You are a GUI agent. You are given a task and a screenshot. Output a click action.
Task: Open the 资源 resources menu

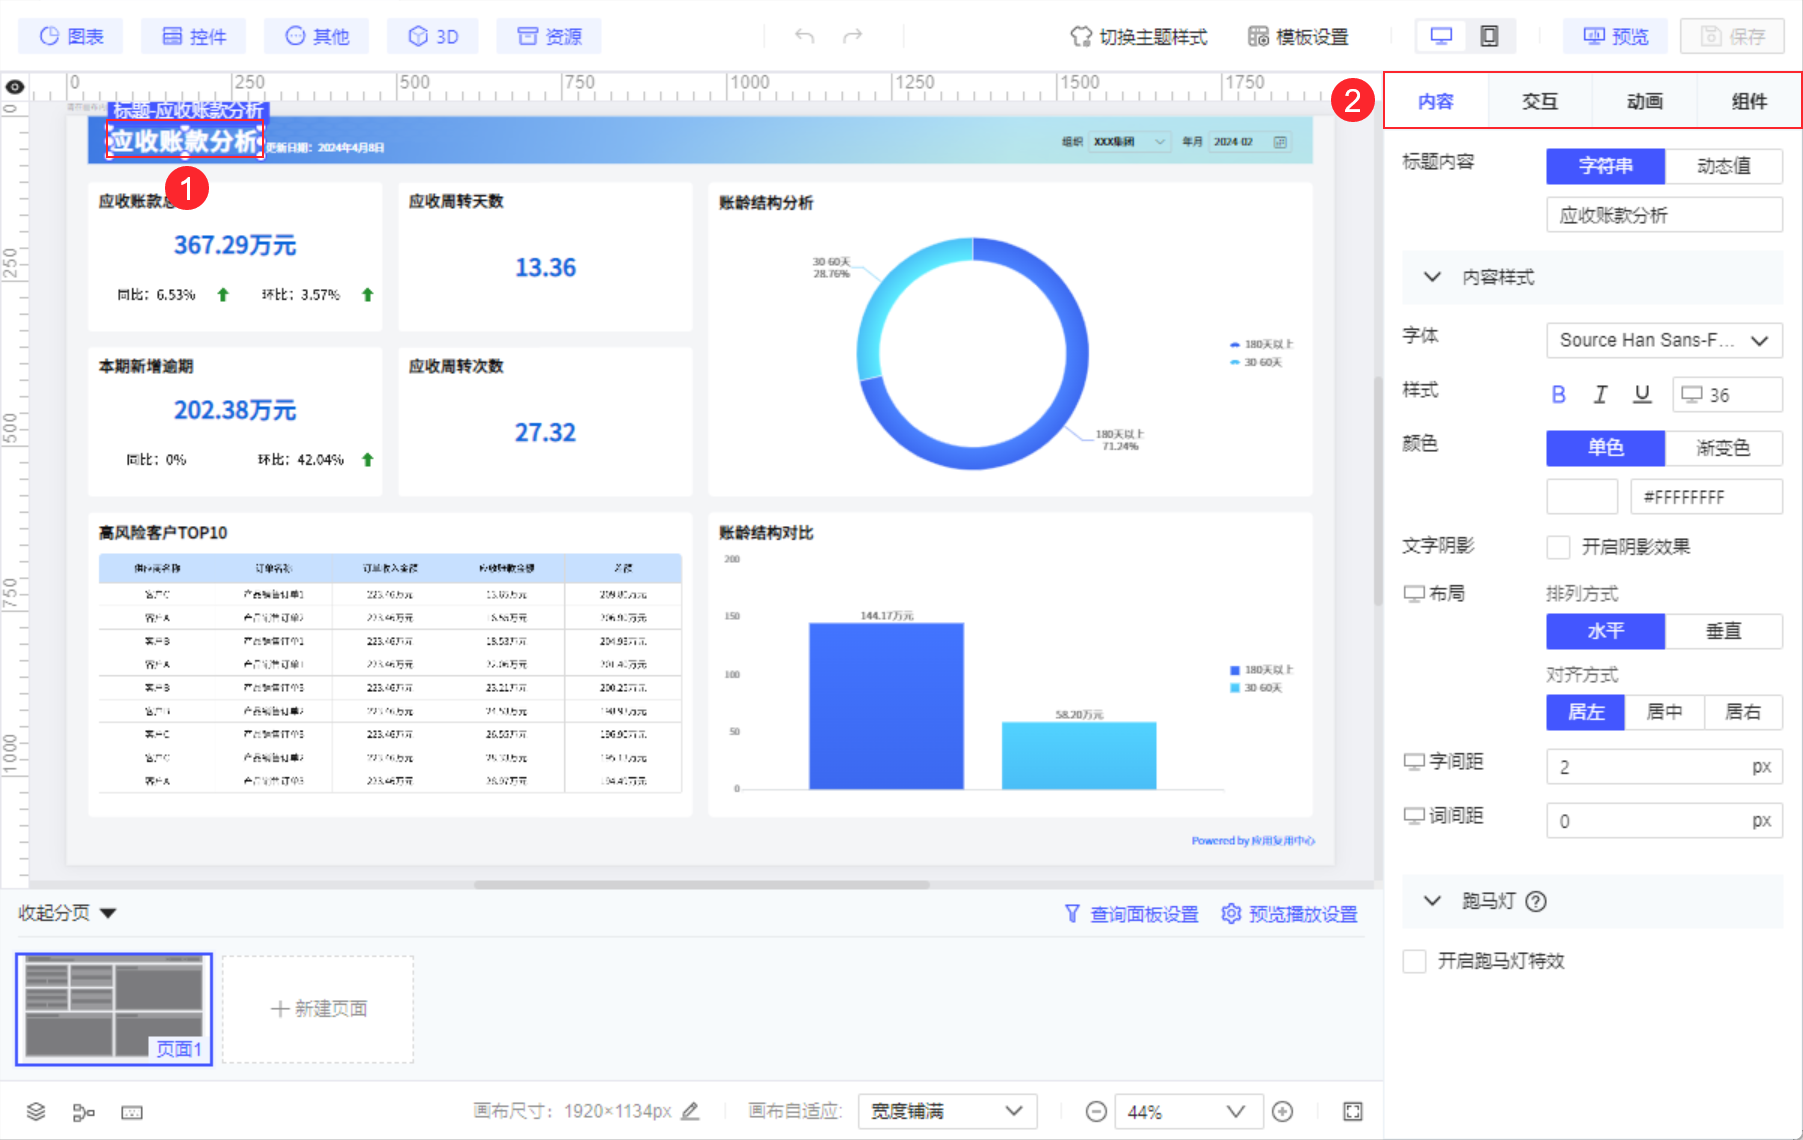(549, 37)
